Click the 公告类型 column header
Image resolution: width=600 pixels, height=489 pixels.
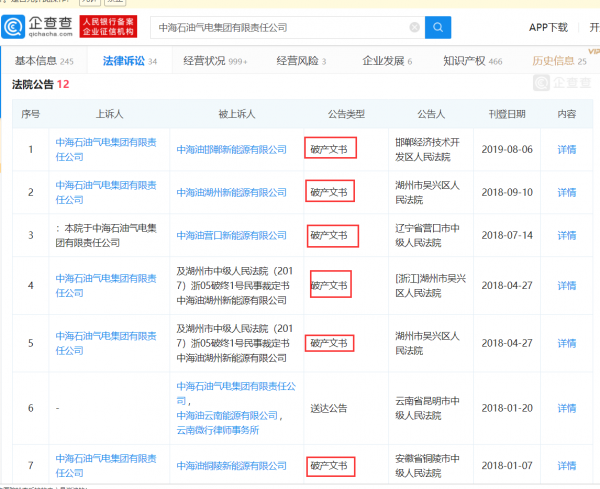point(346,114)
